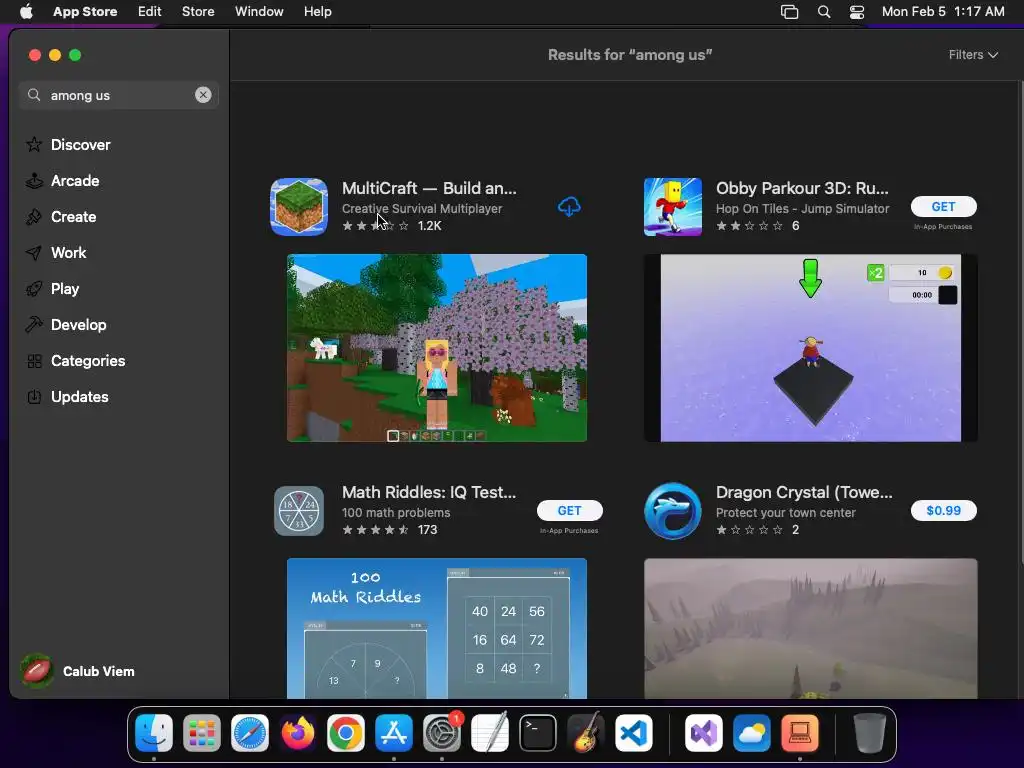Viewport: 1024px width, 768px height.
Task: Open Math Riddles app icon
Action: point(299,511)
